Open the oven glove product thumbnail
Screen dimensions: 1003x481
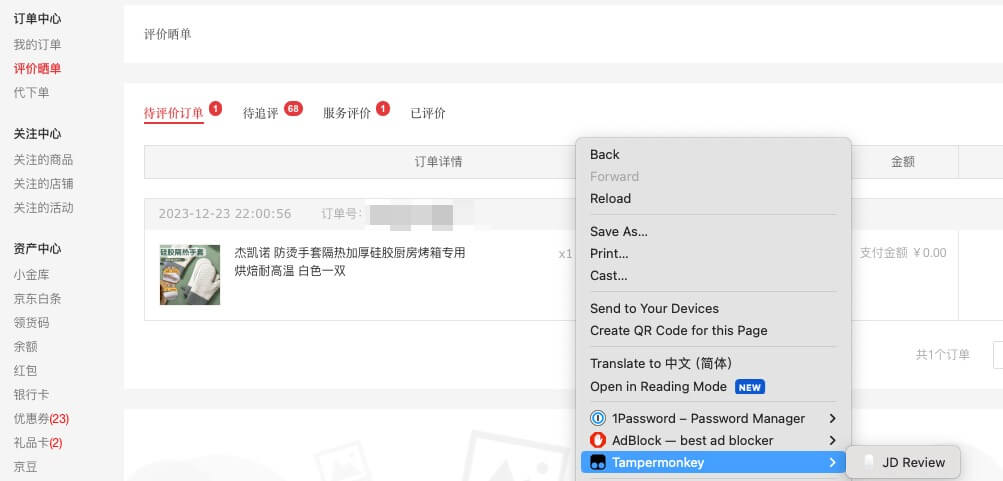tap(190, 274)
